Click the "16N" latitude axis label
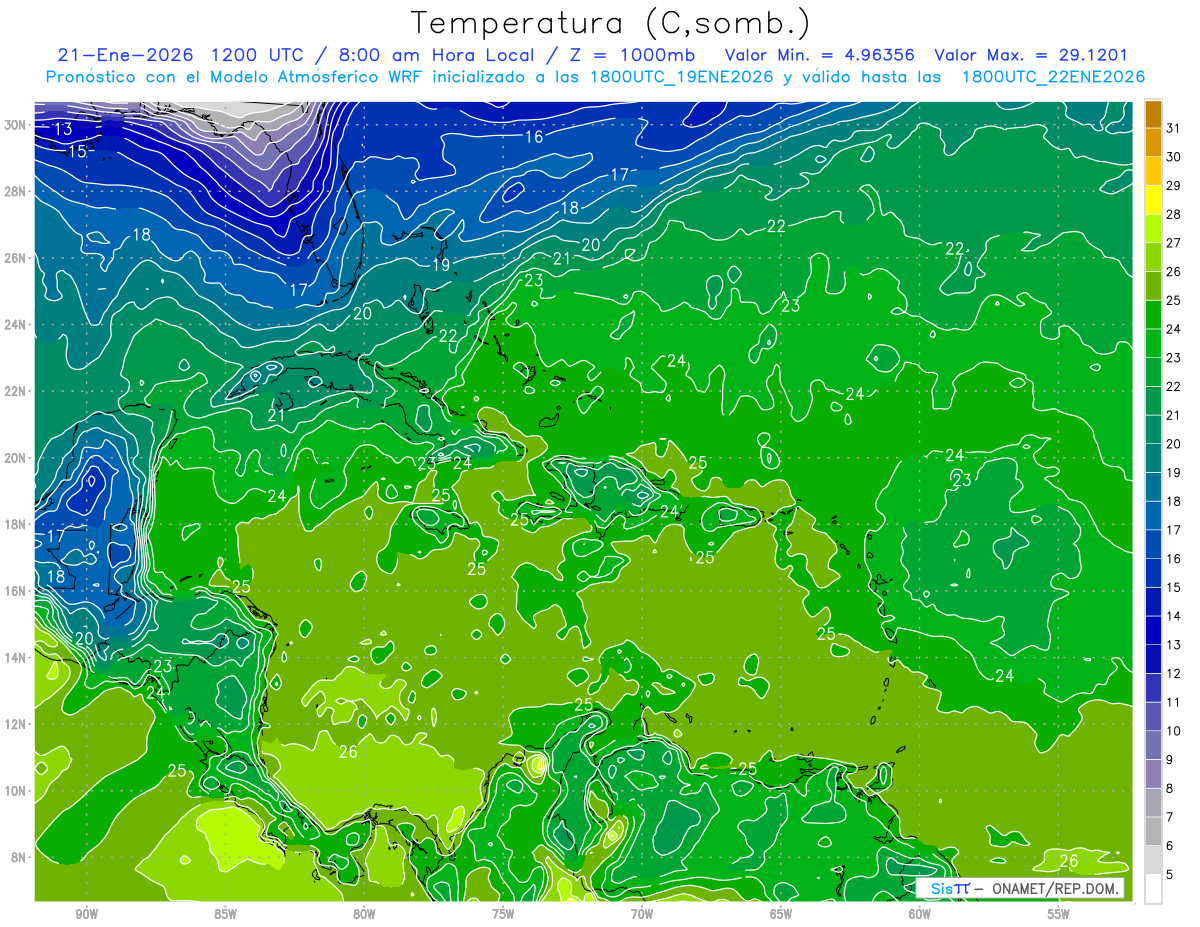Viewport: 1200px width, 927px height. pyautogui.click(x=16, y=590)
